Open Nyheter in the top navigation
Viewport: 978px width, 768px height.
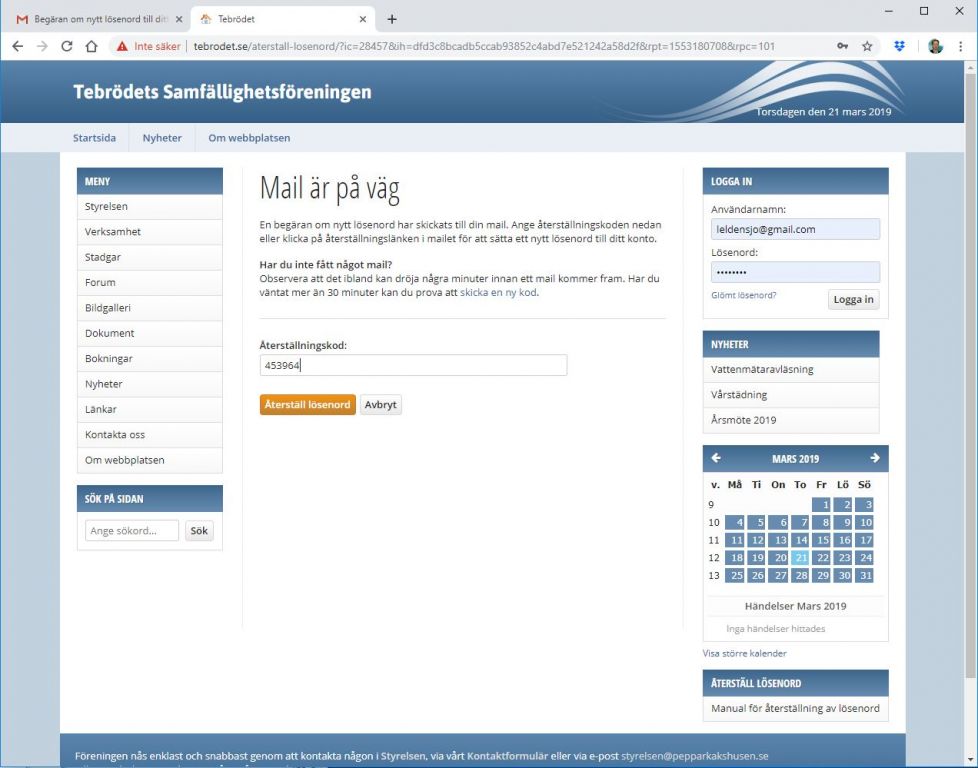pos(162,138)
